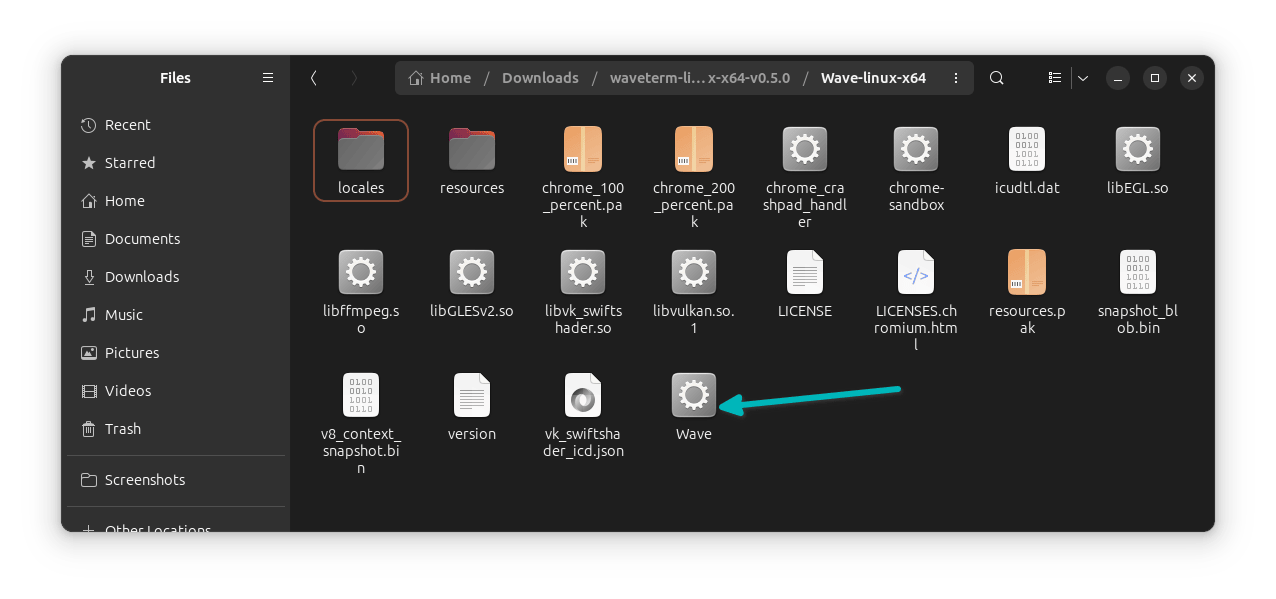Navigate to the waveterm-linux breadcrumb folder
The height and width of the screenshot is (599, 1276).
699,78
